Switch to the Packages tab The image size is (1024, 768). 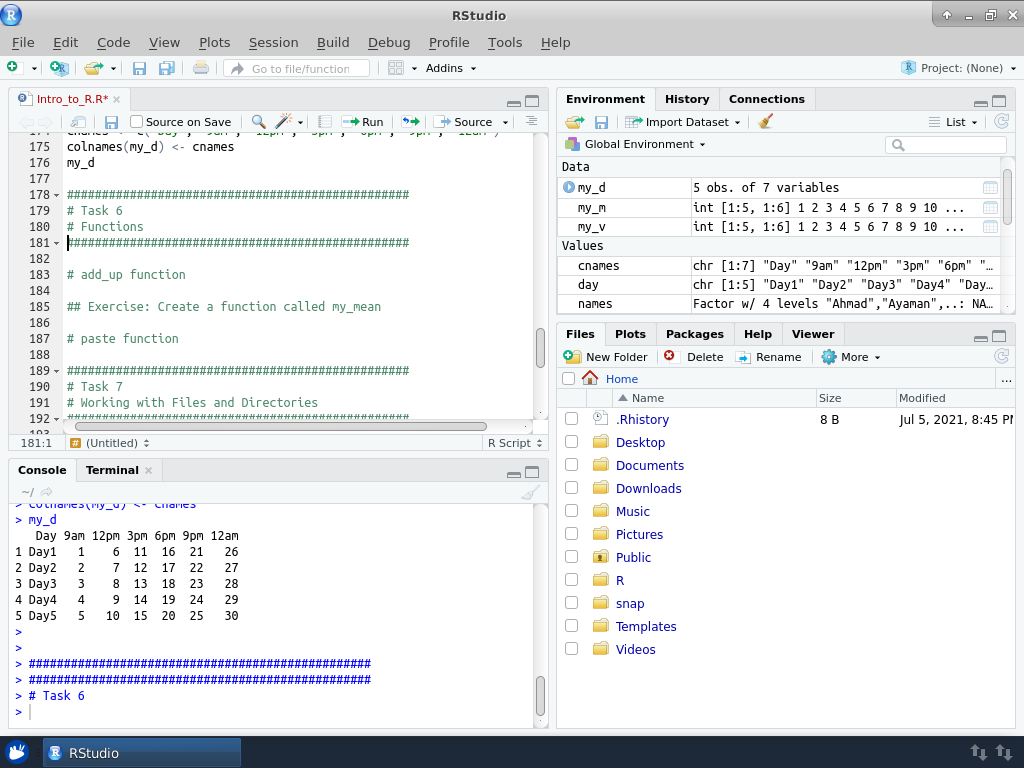[694, 334]
